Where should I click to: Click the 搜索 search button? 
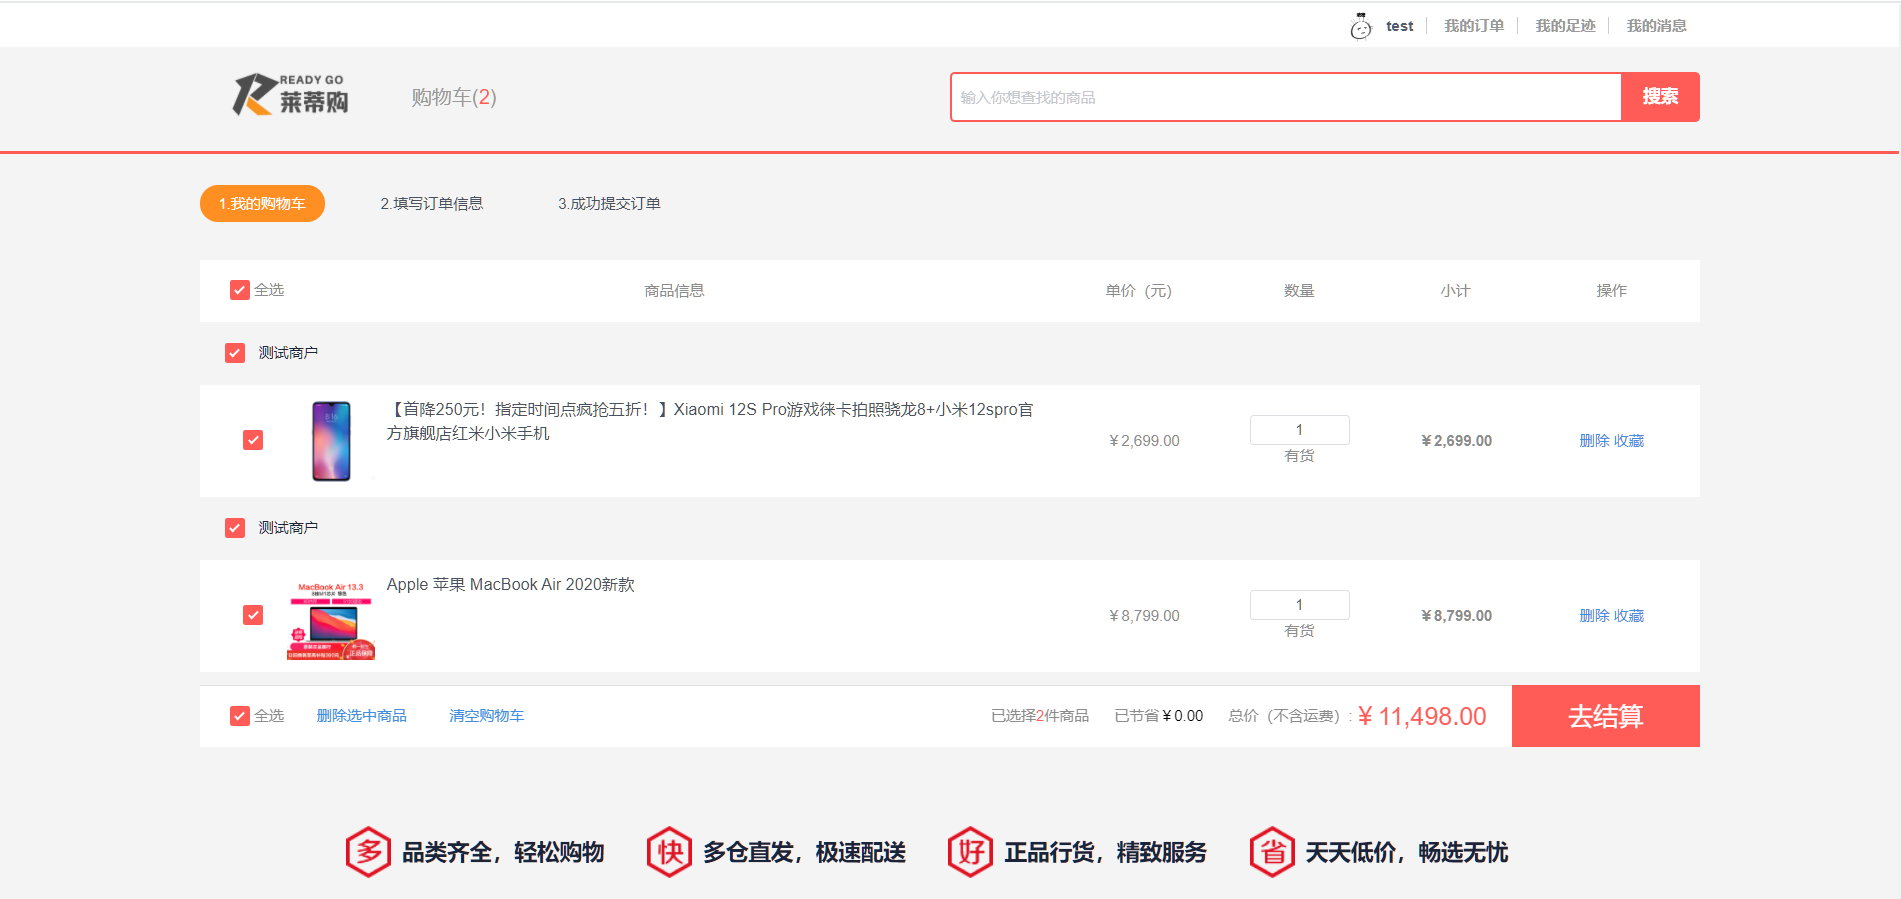coord(1660,97)
